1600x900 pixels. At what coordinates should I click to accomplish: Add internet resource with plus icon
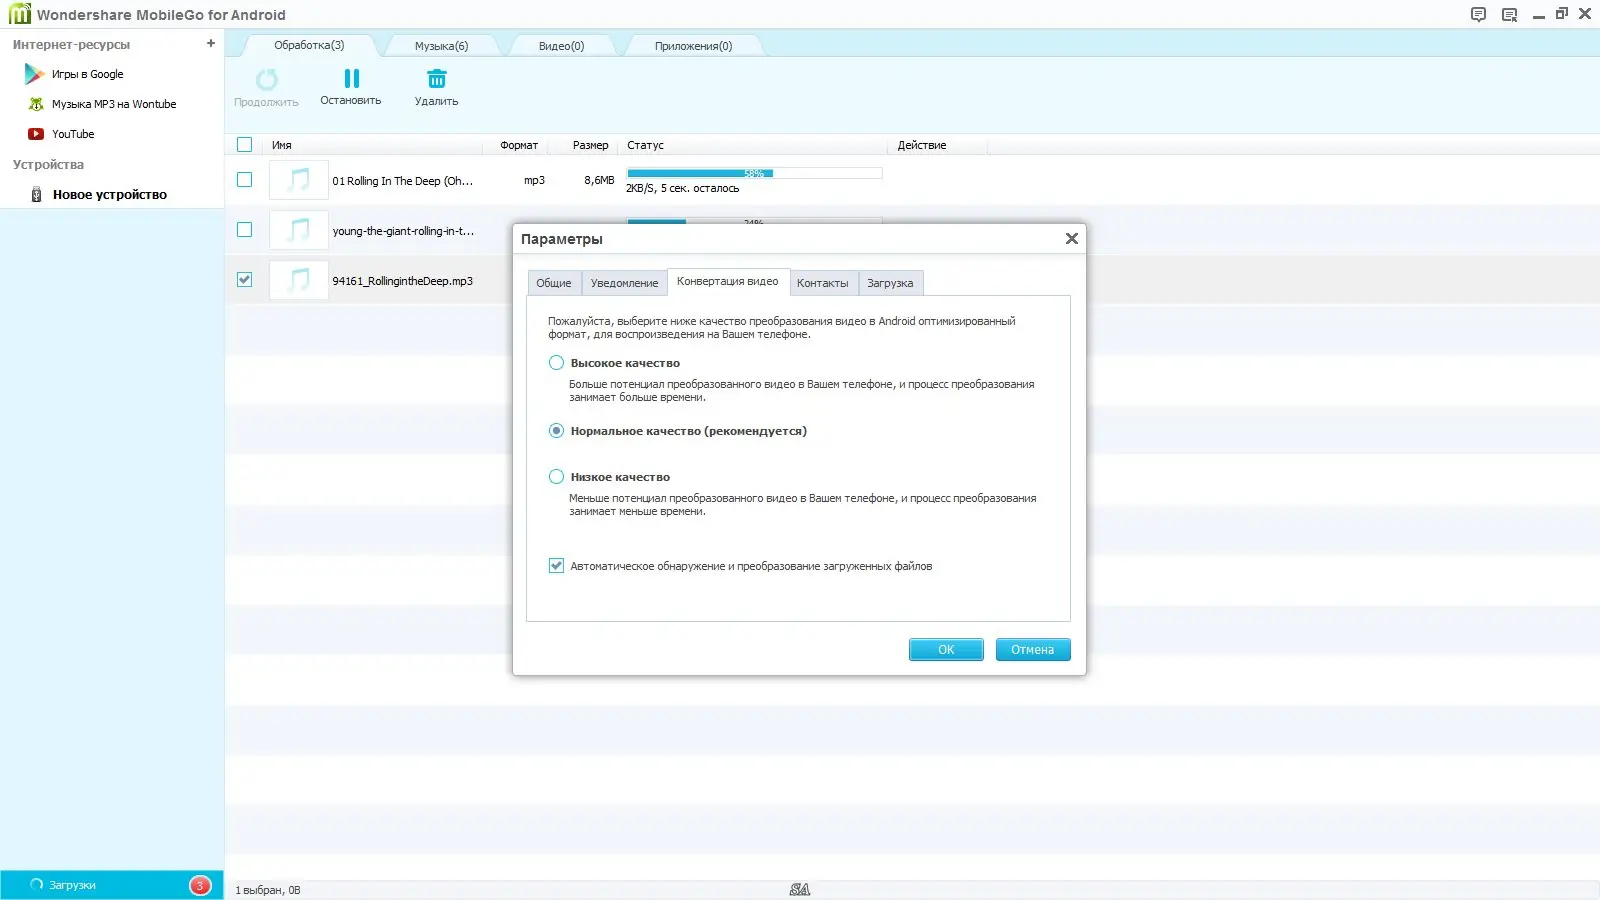click(x=211, y=44)
